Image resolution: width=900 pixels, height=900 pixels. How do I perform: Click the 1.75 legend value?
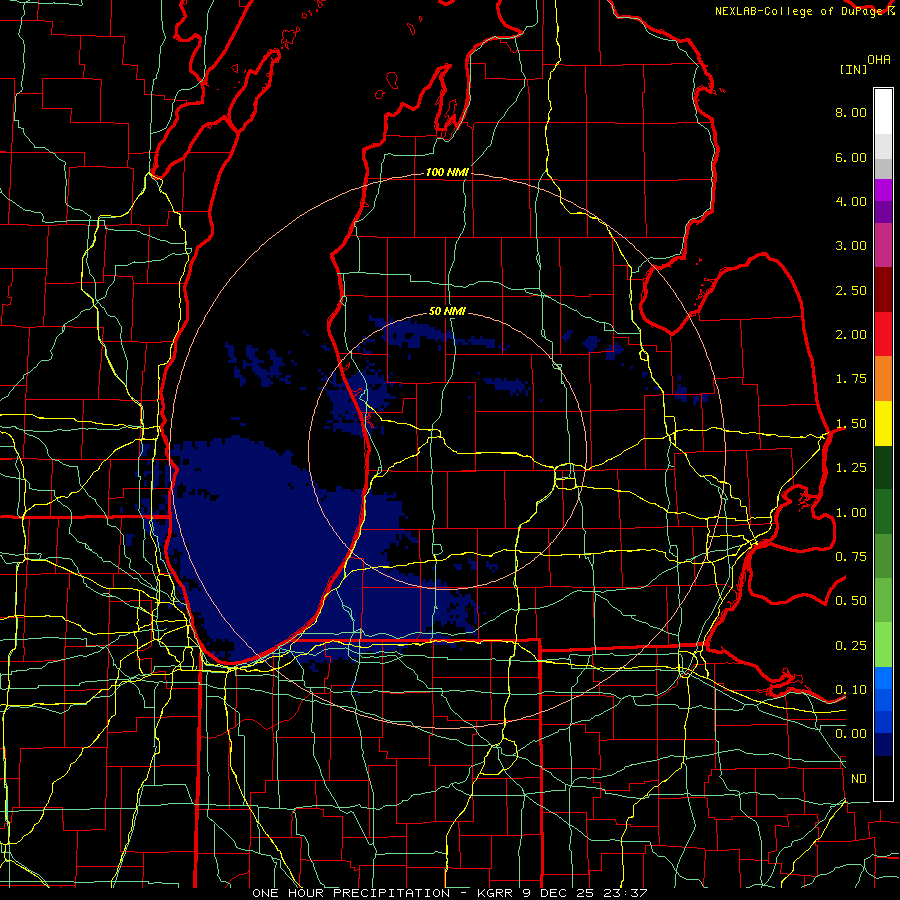click(x=851, y=379)
